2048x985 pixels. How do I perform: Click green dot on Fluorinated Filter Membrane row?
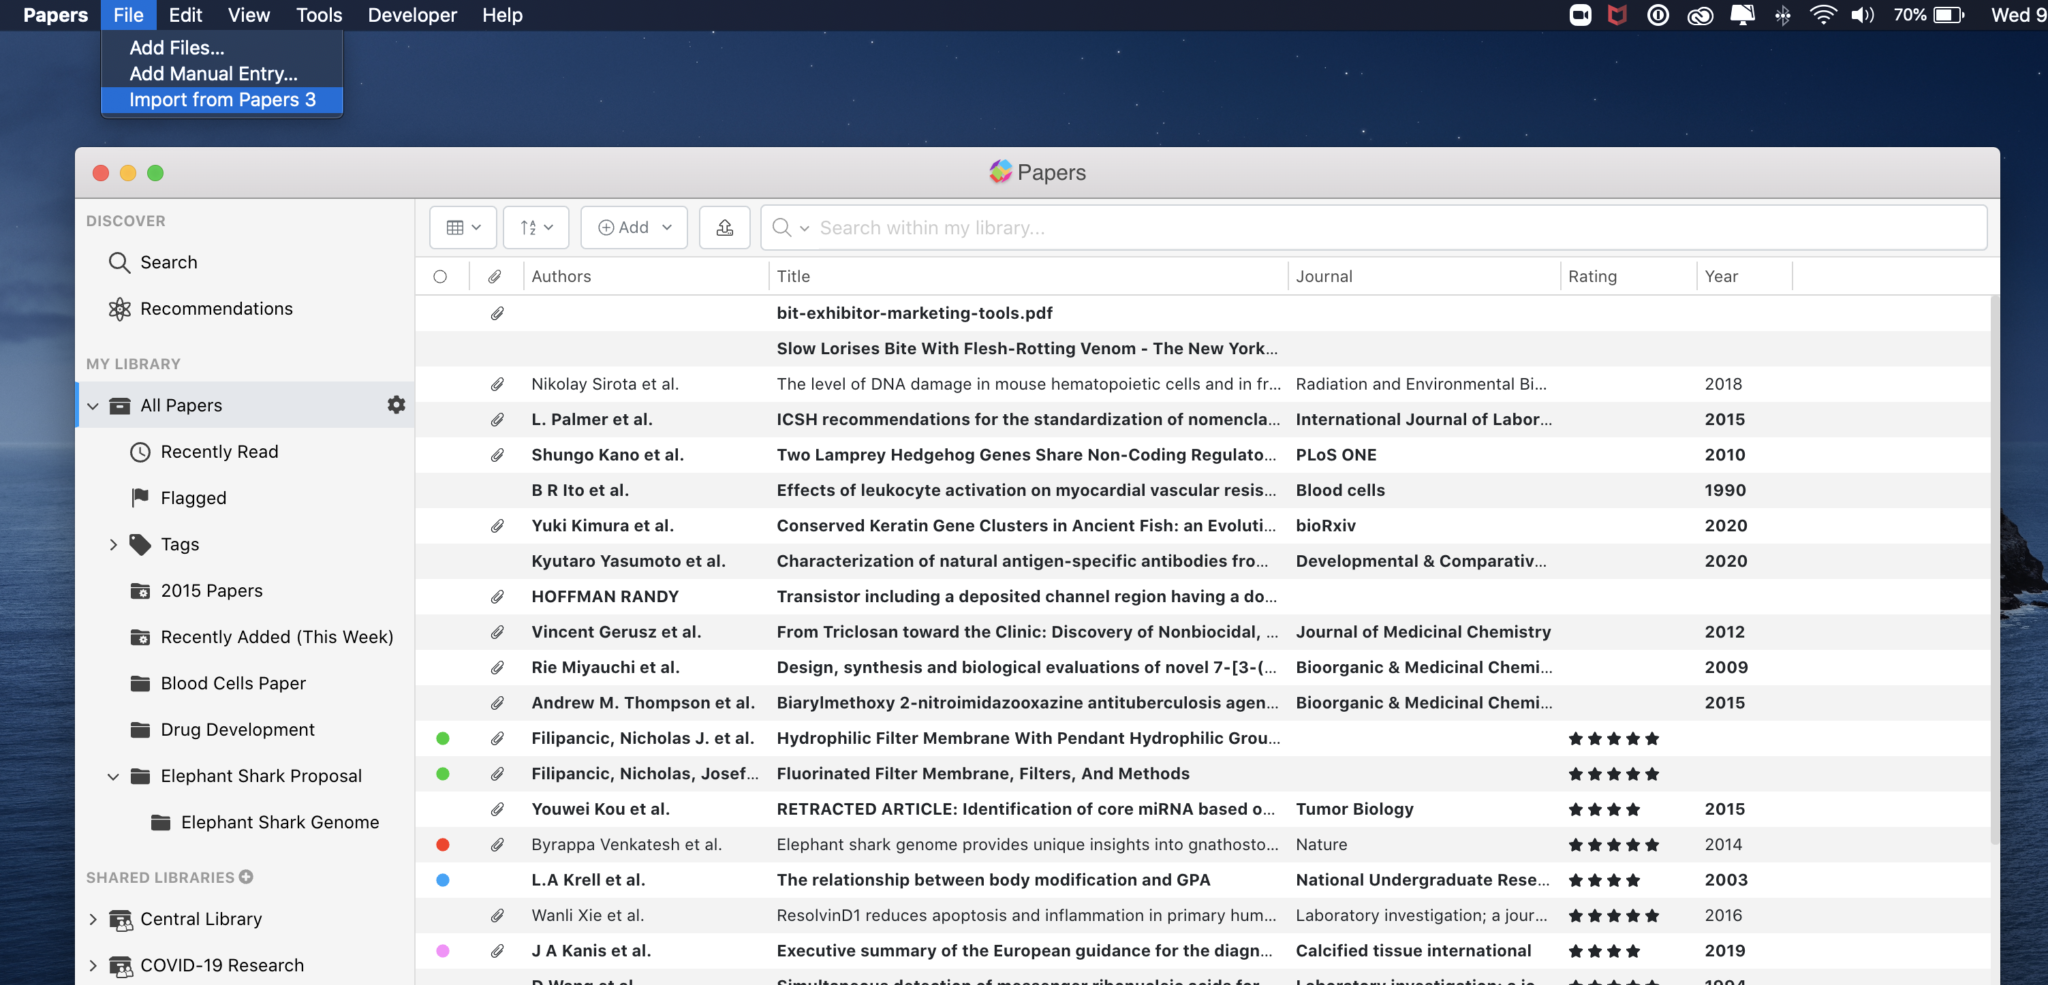click(443, 774)
